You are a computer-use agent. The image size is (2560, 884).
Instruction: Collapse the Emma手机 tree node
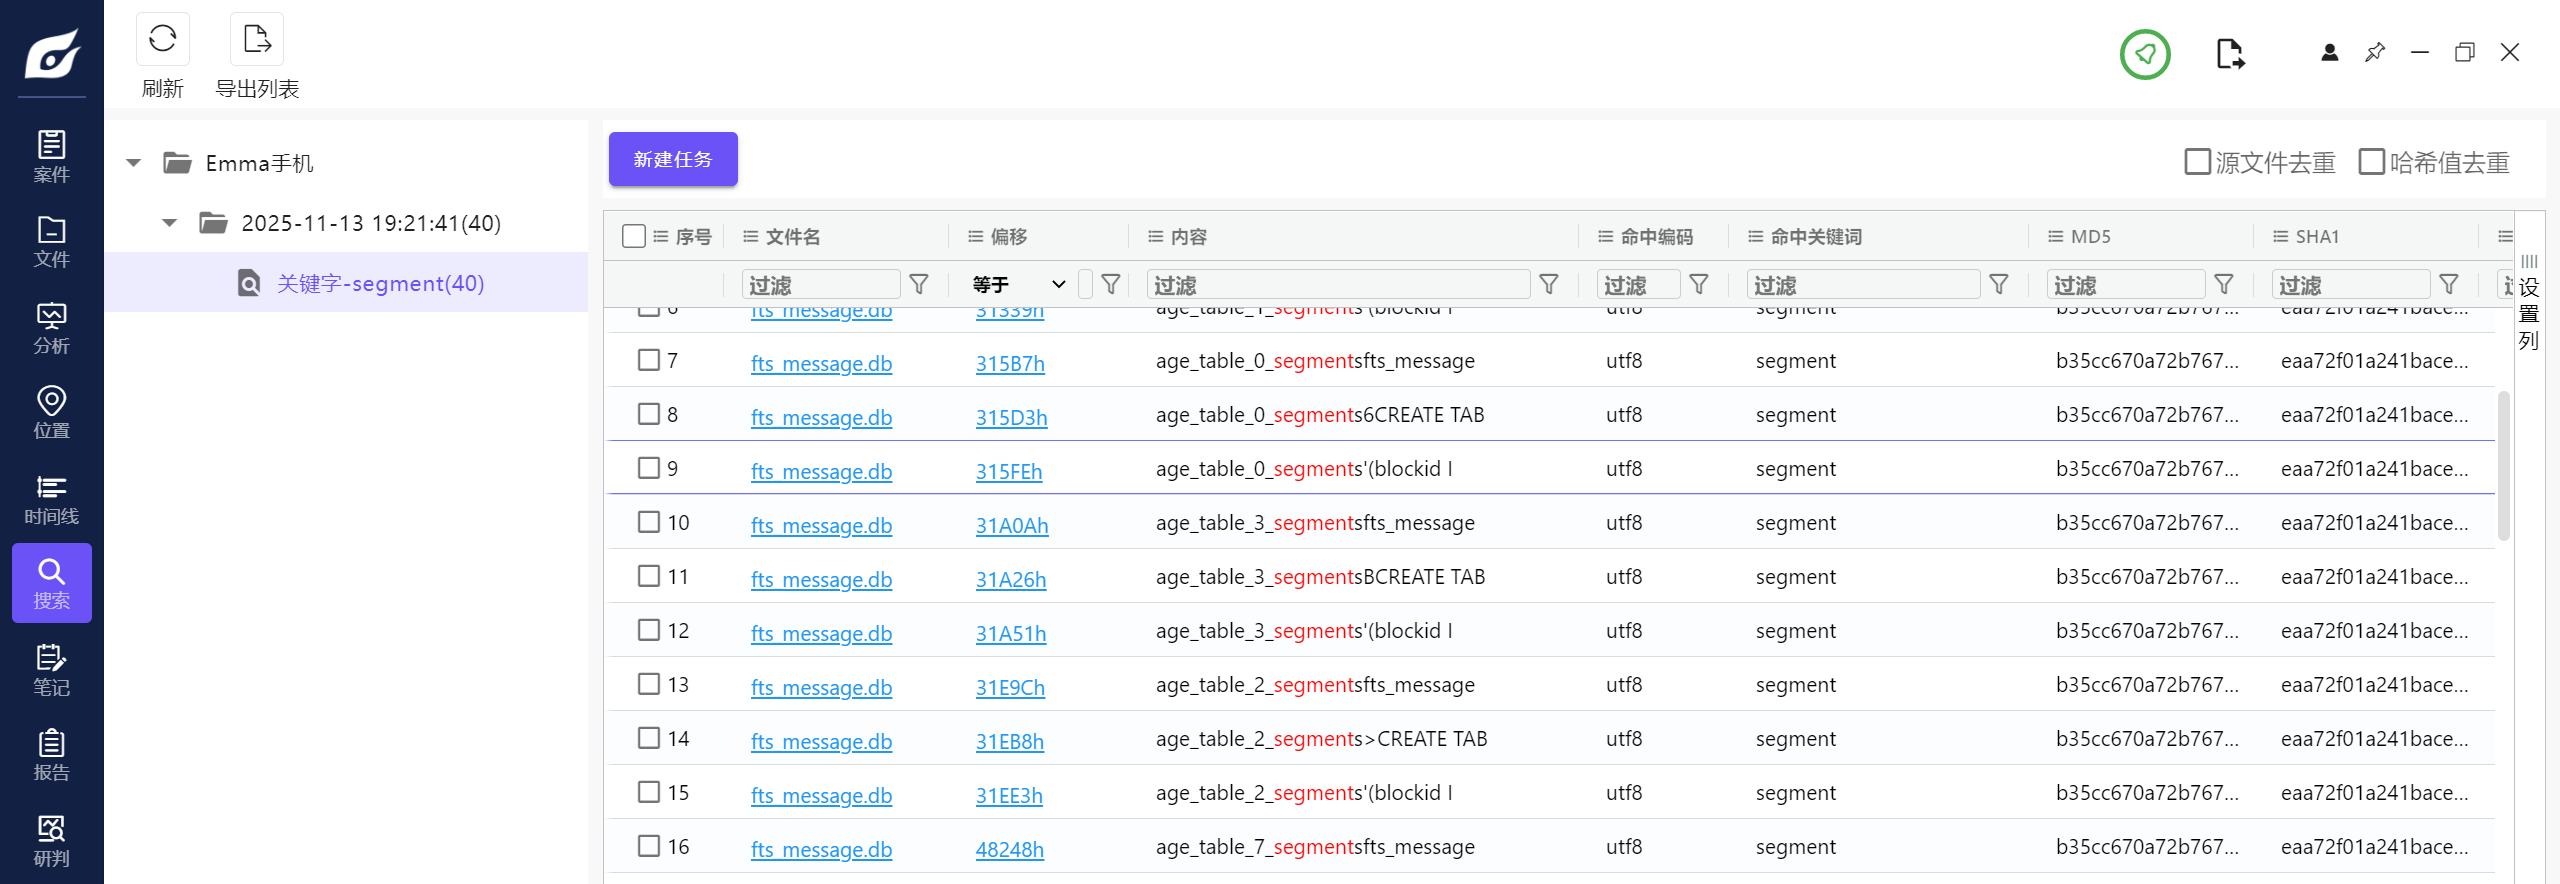134,163
